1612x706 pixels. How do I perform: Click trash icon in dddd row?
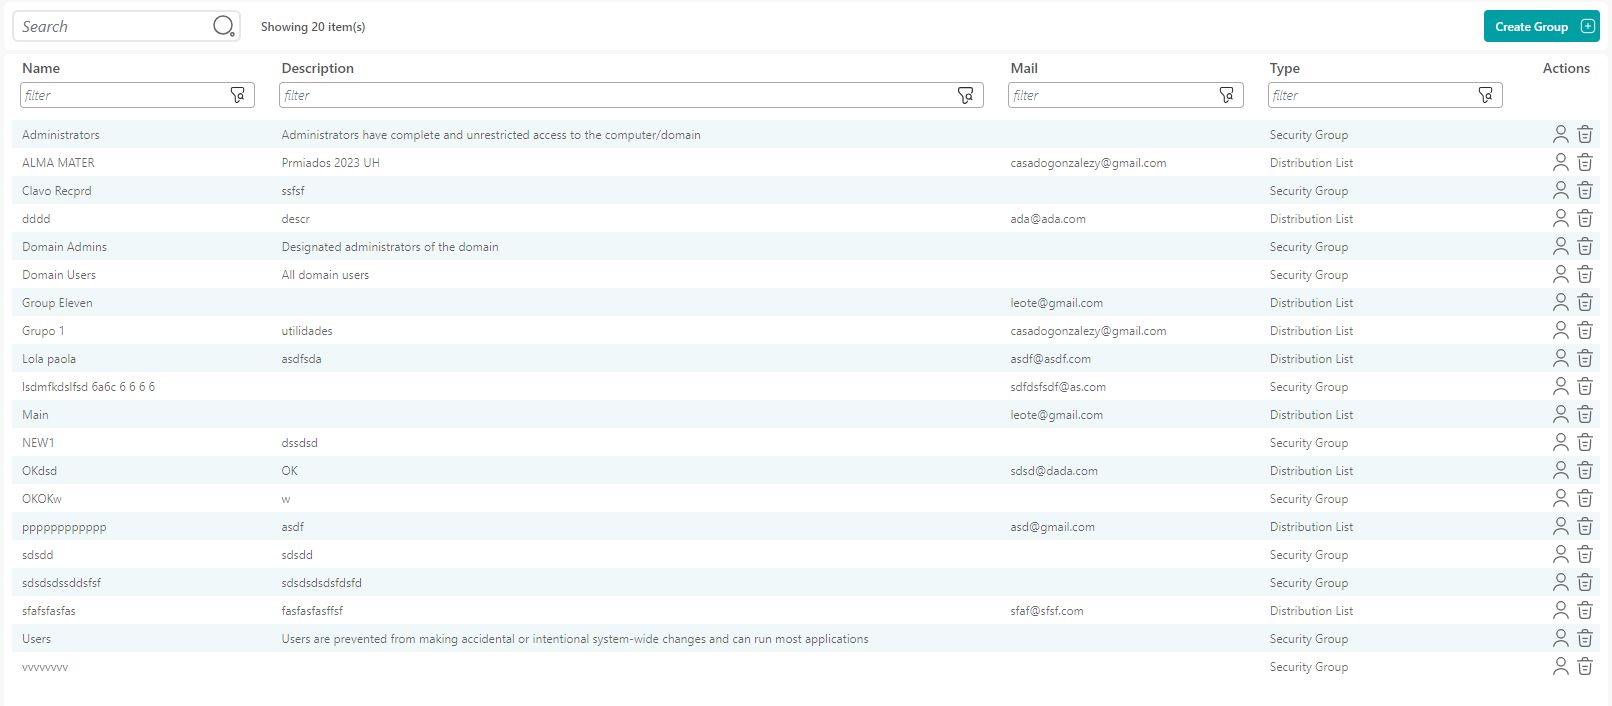coord(1585,218)
